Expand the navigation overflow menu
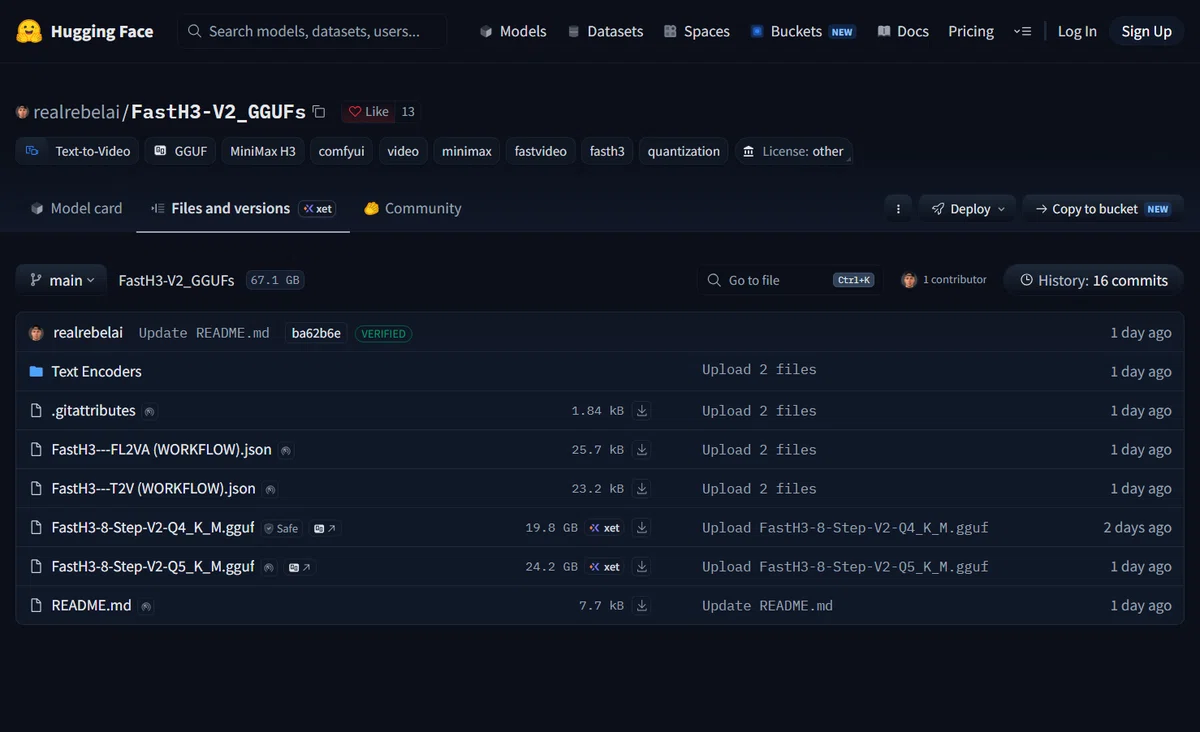 tap(1022, 31)
